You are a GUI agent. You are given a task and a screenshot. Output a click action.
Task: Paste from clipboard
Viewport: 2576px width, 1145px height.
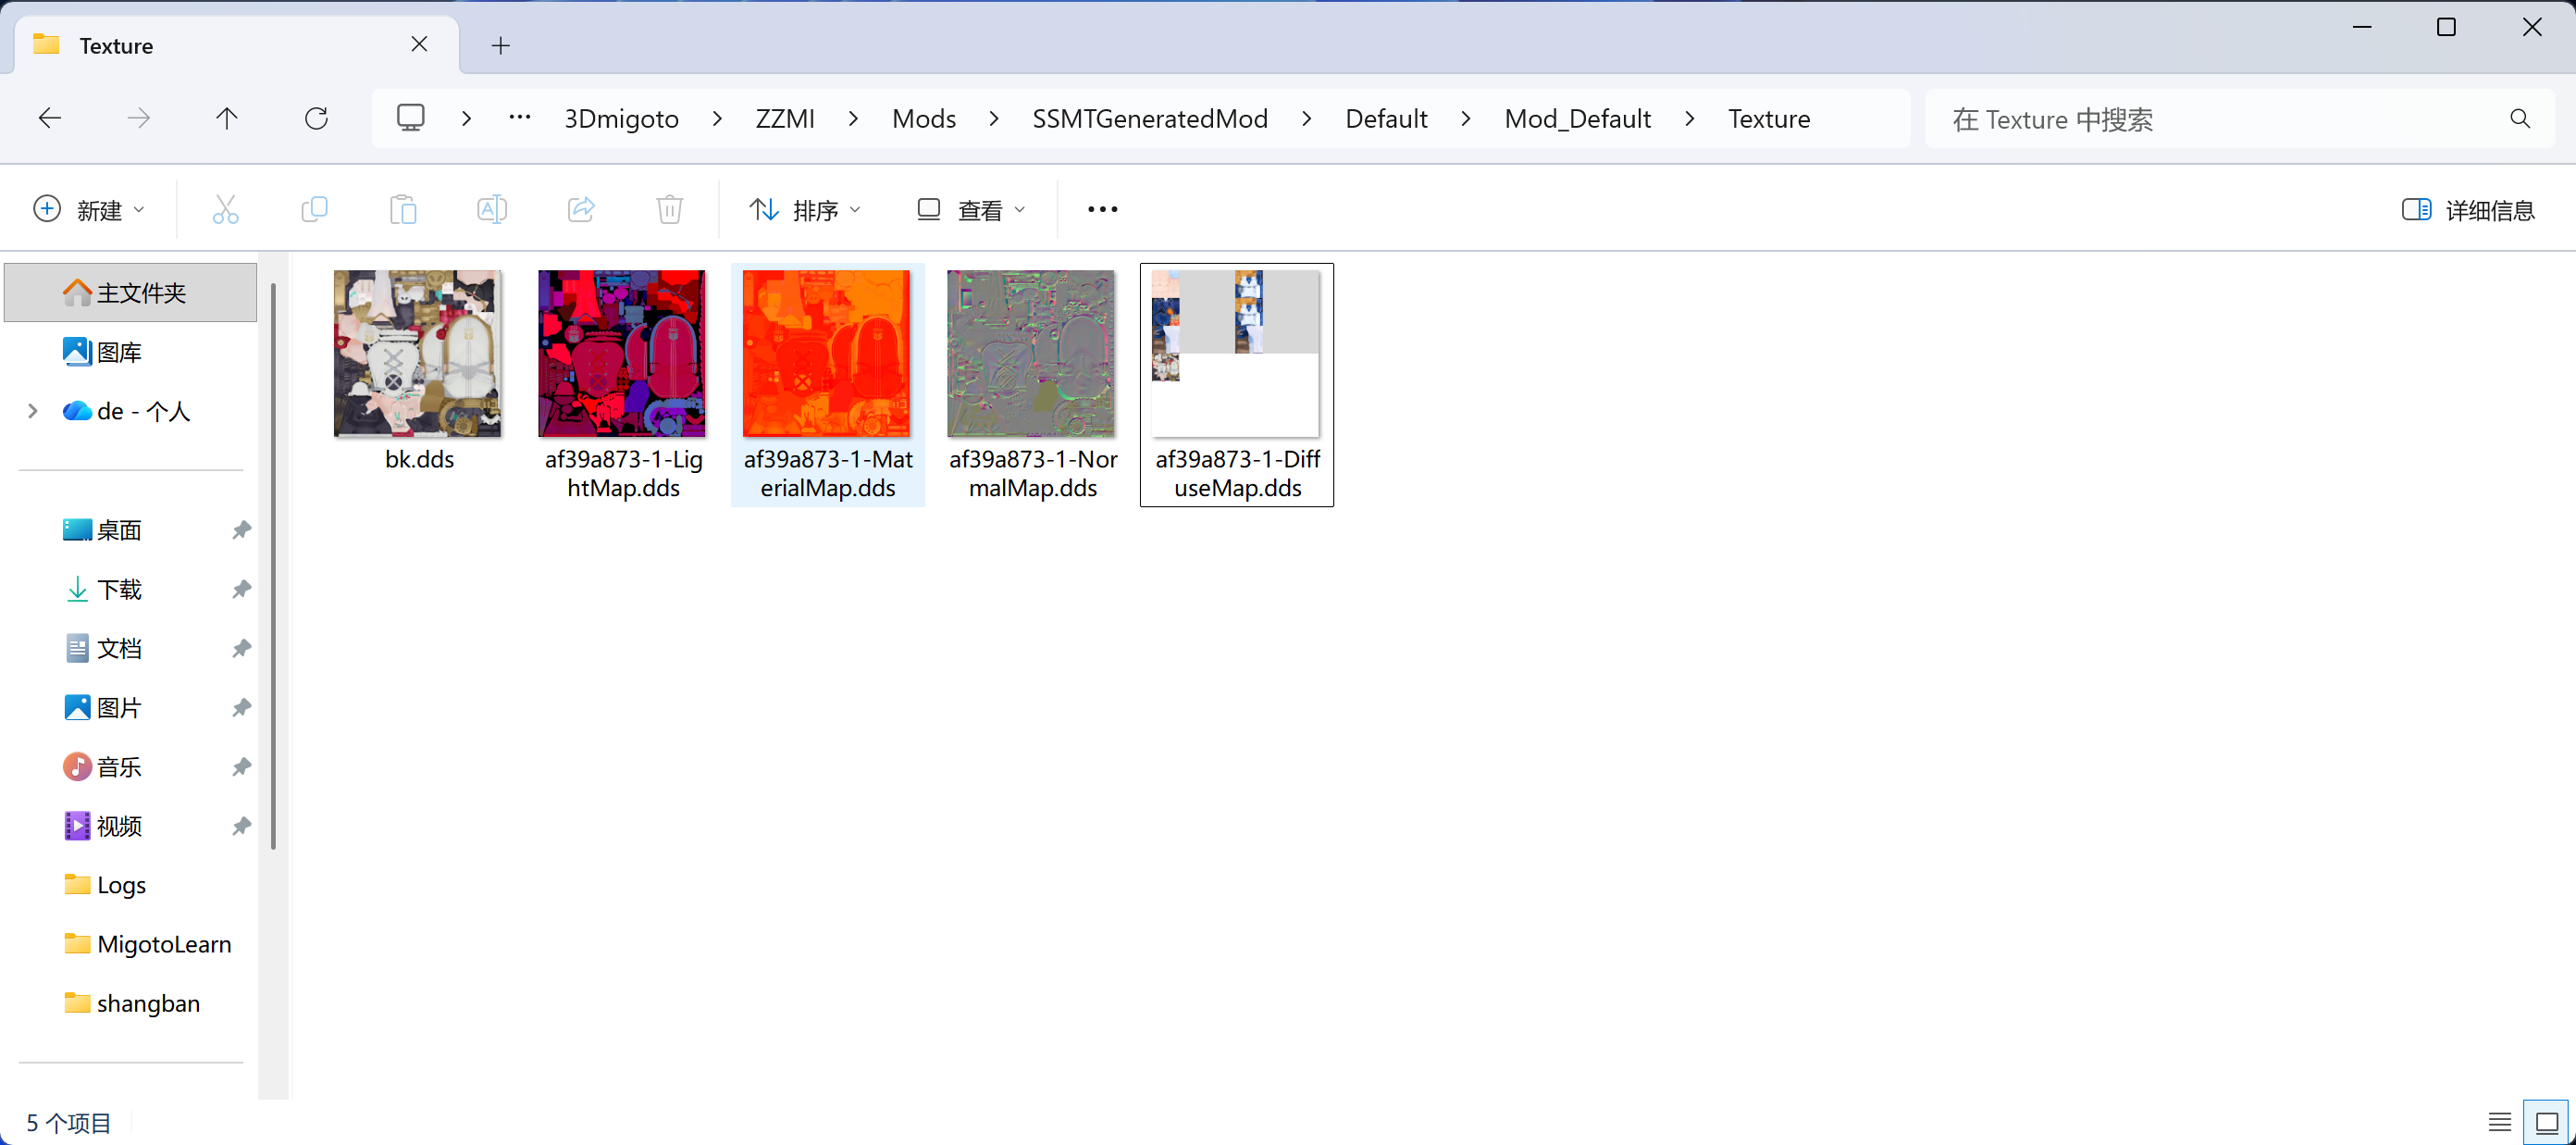pos(402,209)
